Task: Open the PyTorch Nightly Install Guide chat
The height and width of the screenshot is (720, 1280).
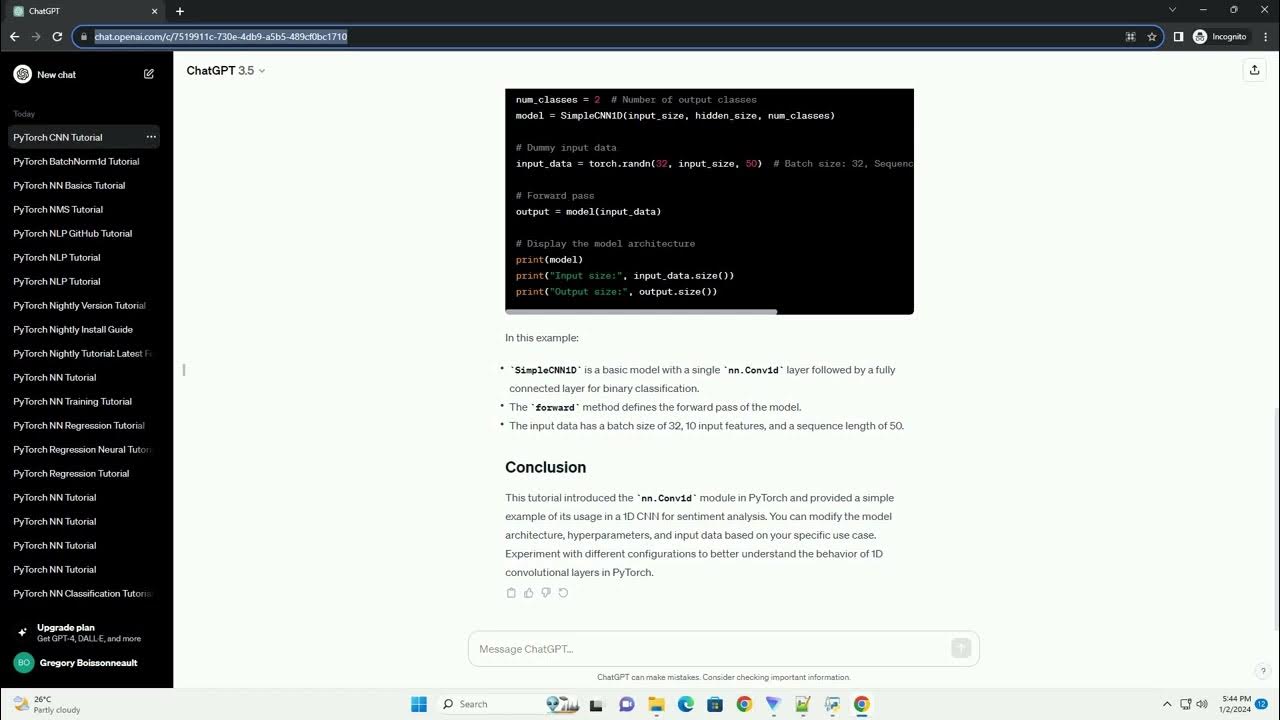Action: point(73,329)
